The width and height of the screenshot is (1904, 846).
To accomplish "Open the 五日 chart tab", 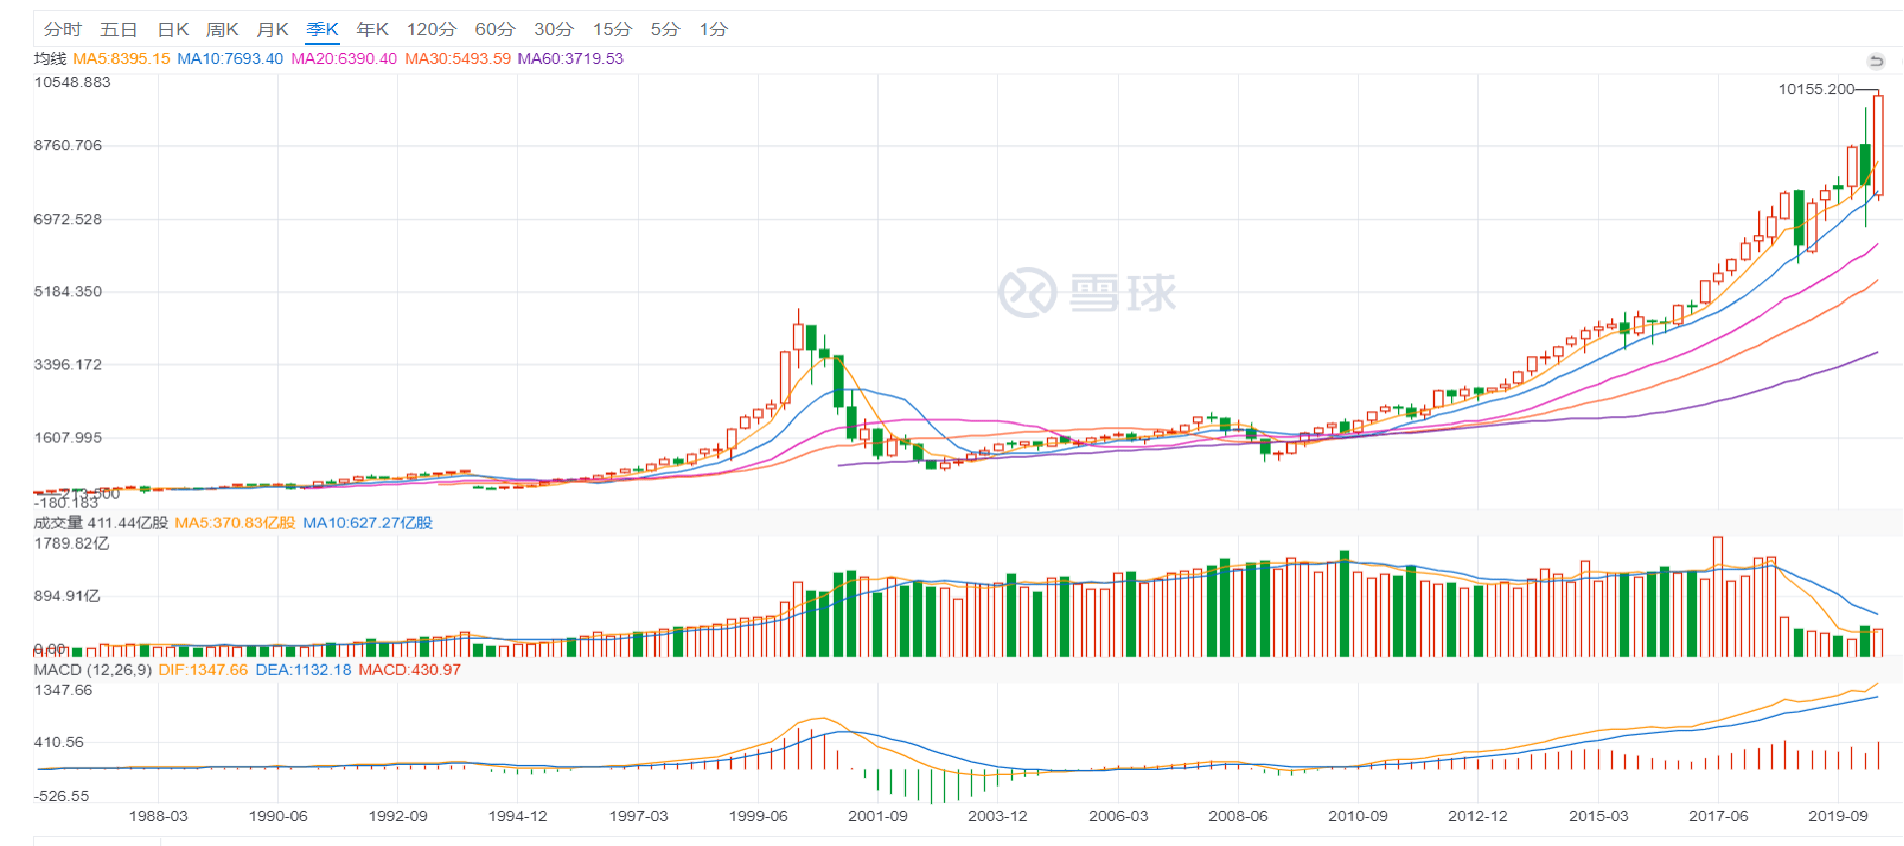I will click(x=119, y=29).
